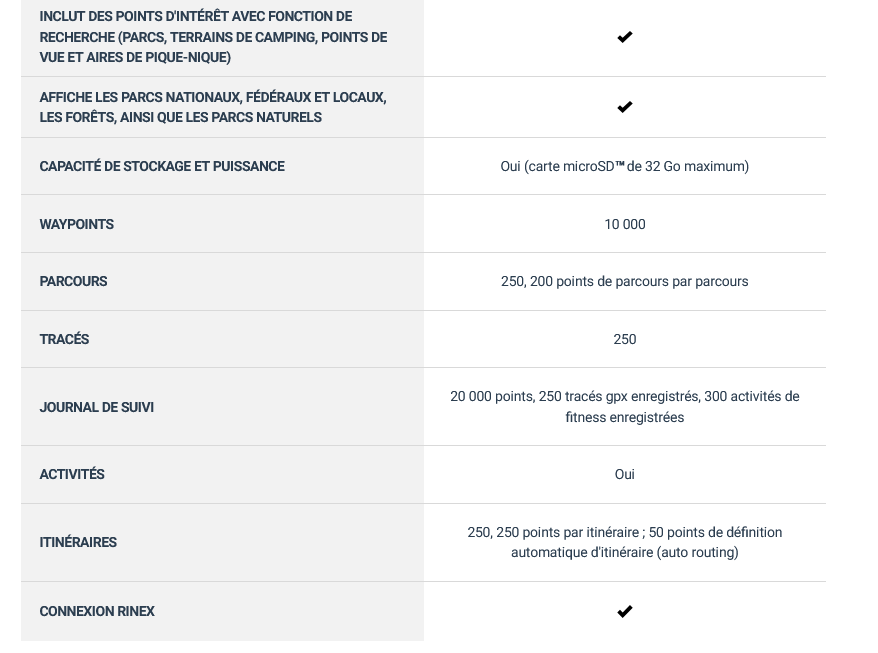Select the Activités row label
Image resolution: width=878 pixels, height=653 pixels.
click(72, 474)
